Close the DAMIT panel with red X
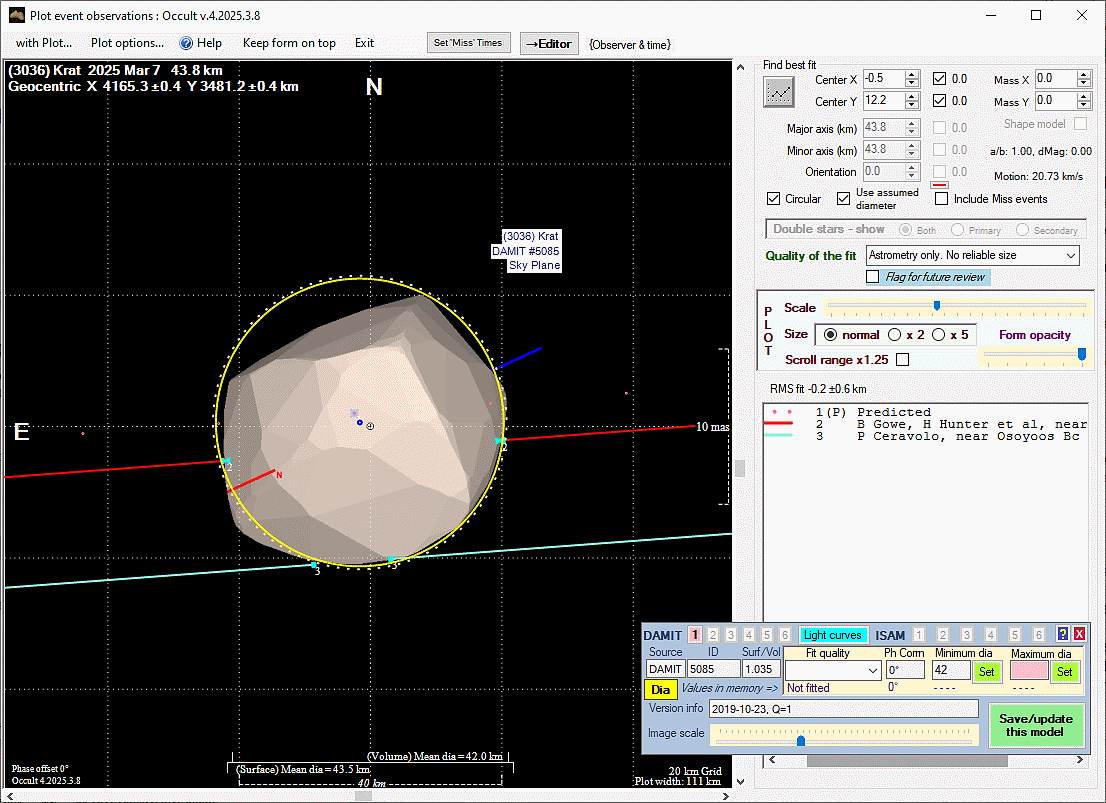The image size is (1106, 803). tap(1079, 634)
